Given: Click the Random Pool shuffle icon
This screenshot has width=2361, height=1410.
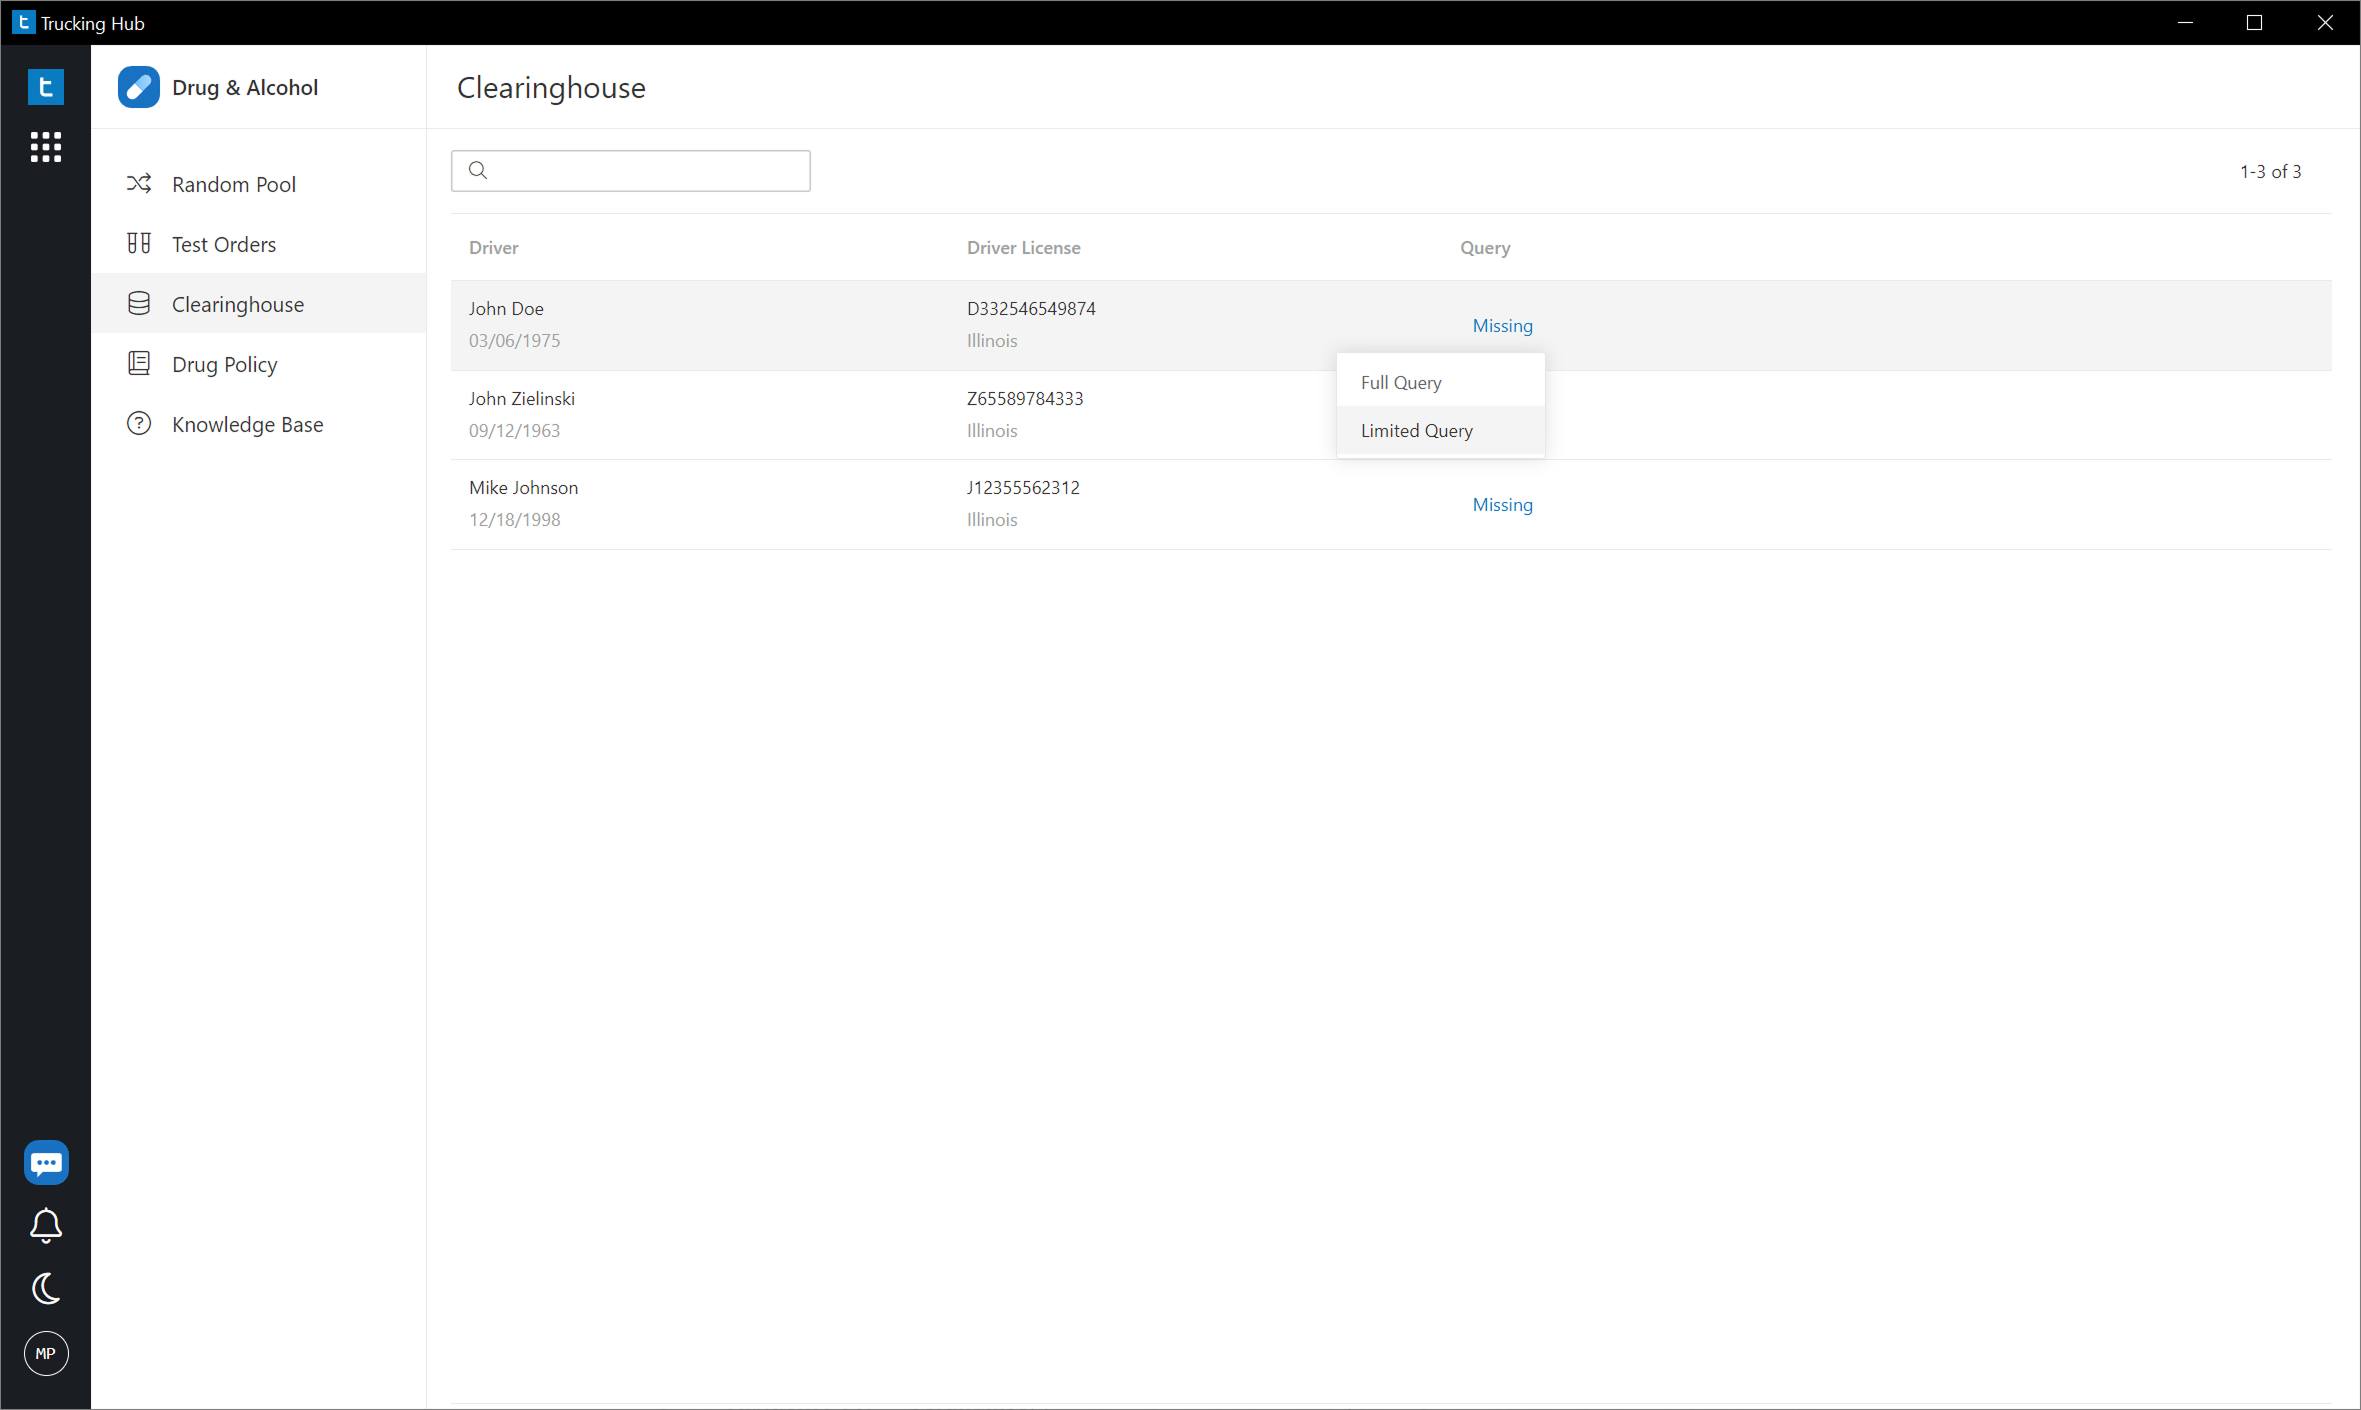Looking at the screenshot, I should tap(139, 183).
